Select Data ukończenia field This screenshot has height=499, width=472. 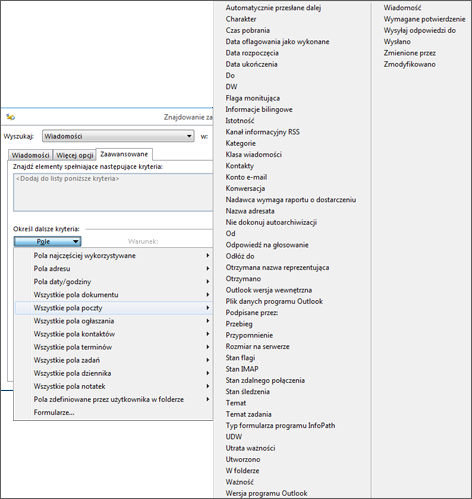click(251, 64)
